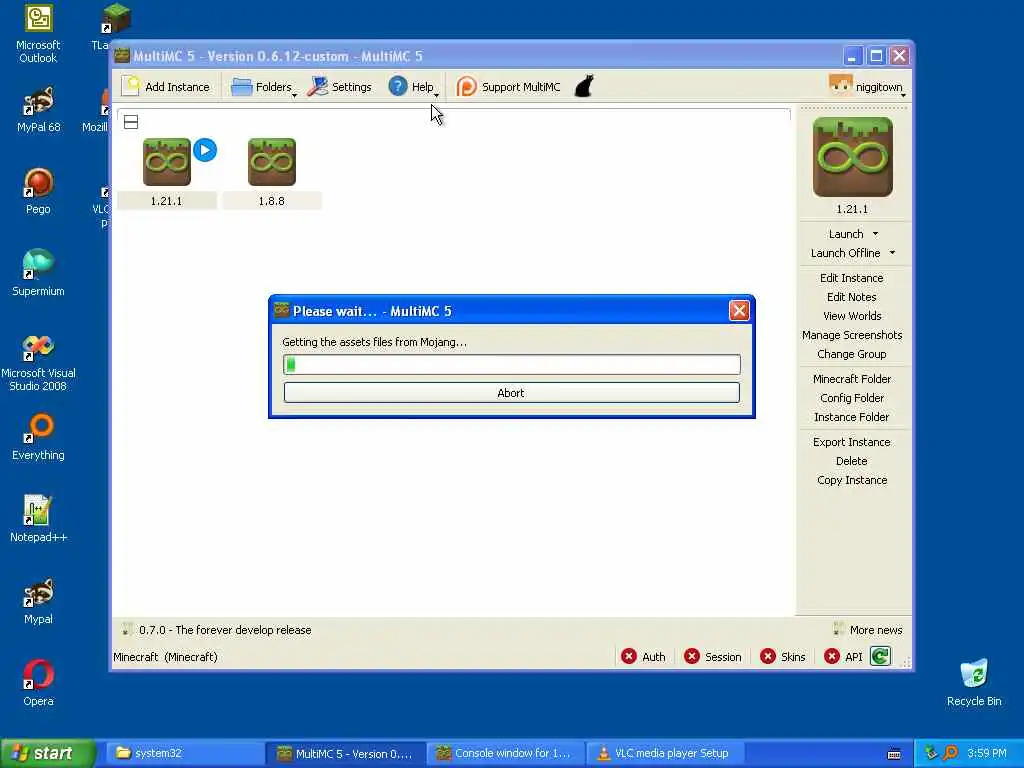
Task: Expand the Launch dropdown arrow
Action: (875, 234)
